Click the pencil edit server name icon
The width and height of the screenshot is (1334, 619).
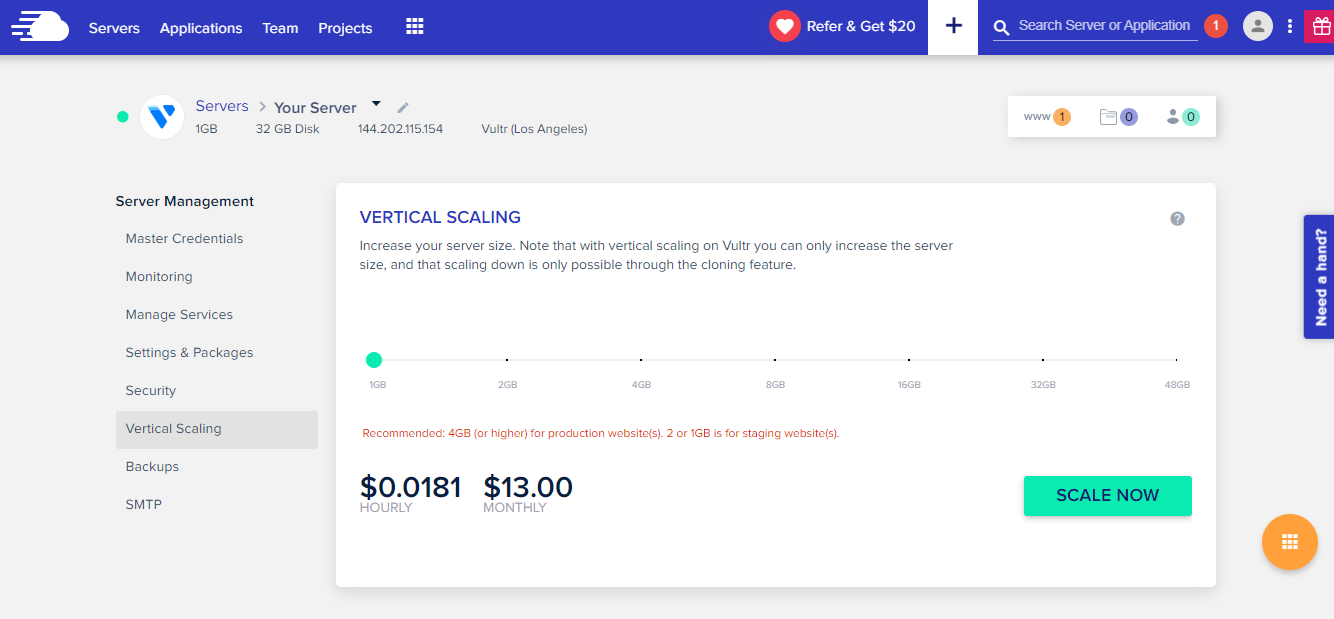(x=403, y=107)
